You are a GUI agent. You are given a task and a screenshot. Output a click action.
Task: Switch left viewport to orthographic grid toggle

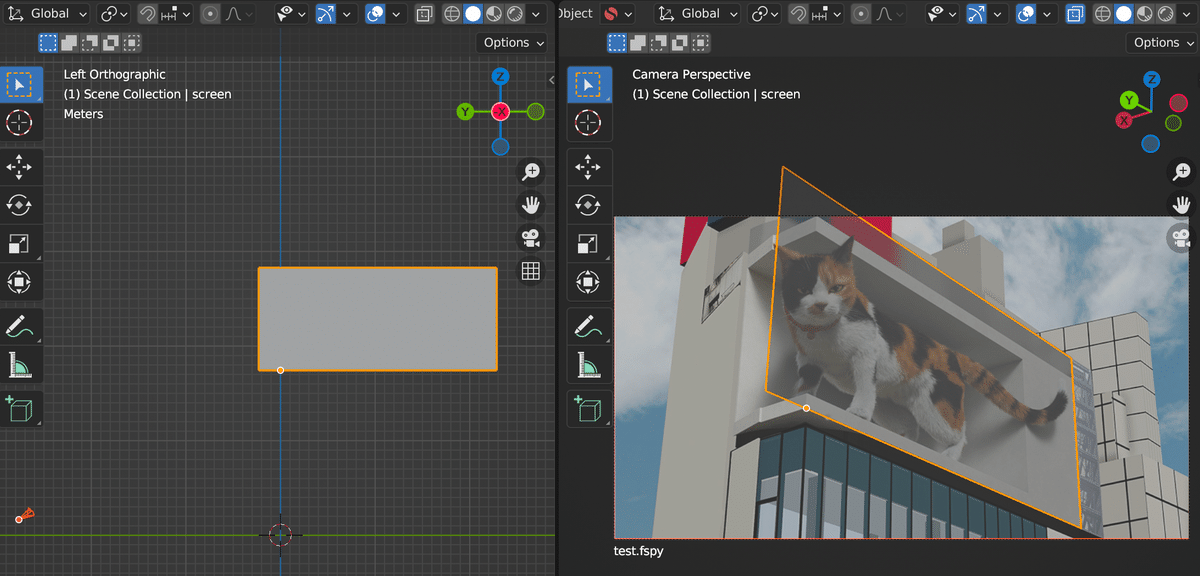pos(531,271)
